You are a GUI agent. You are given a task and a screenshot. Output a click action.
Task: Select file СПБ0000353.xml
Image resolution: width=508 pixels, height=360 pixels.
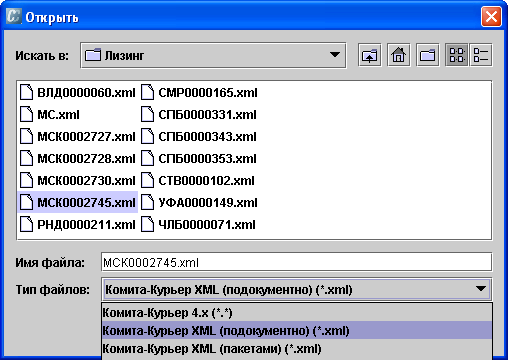199,159
